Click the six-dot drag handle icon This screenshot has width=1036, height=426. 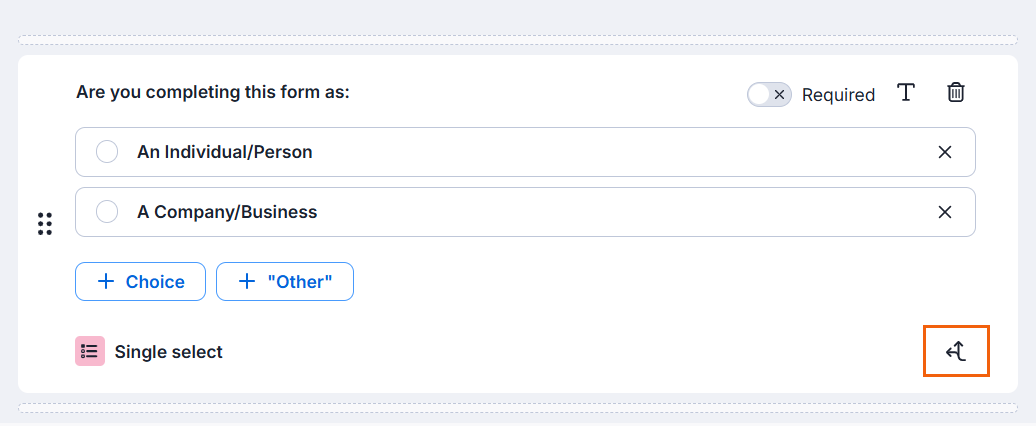45,224
